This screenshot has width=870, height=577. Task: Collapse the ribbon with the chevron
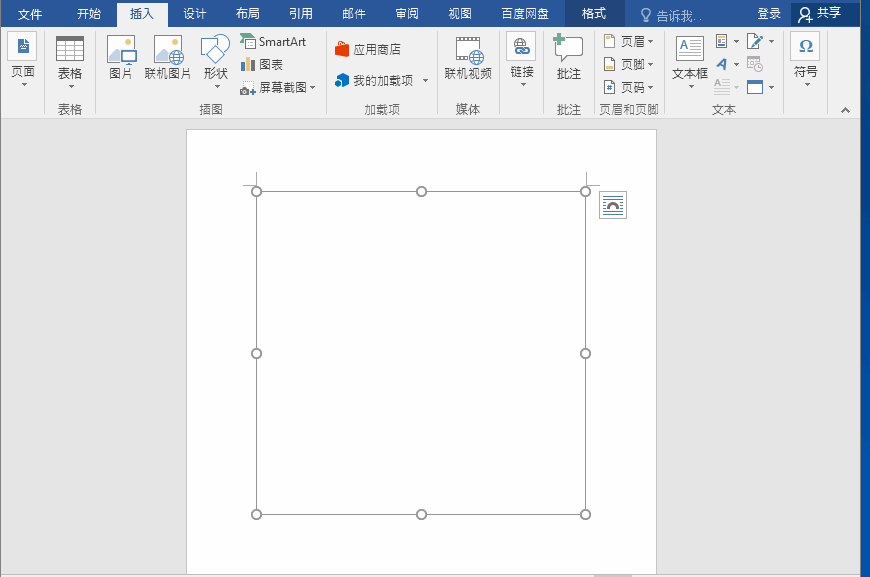pos(845,110)
